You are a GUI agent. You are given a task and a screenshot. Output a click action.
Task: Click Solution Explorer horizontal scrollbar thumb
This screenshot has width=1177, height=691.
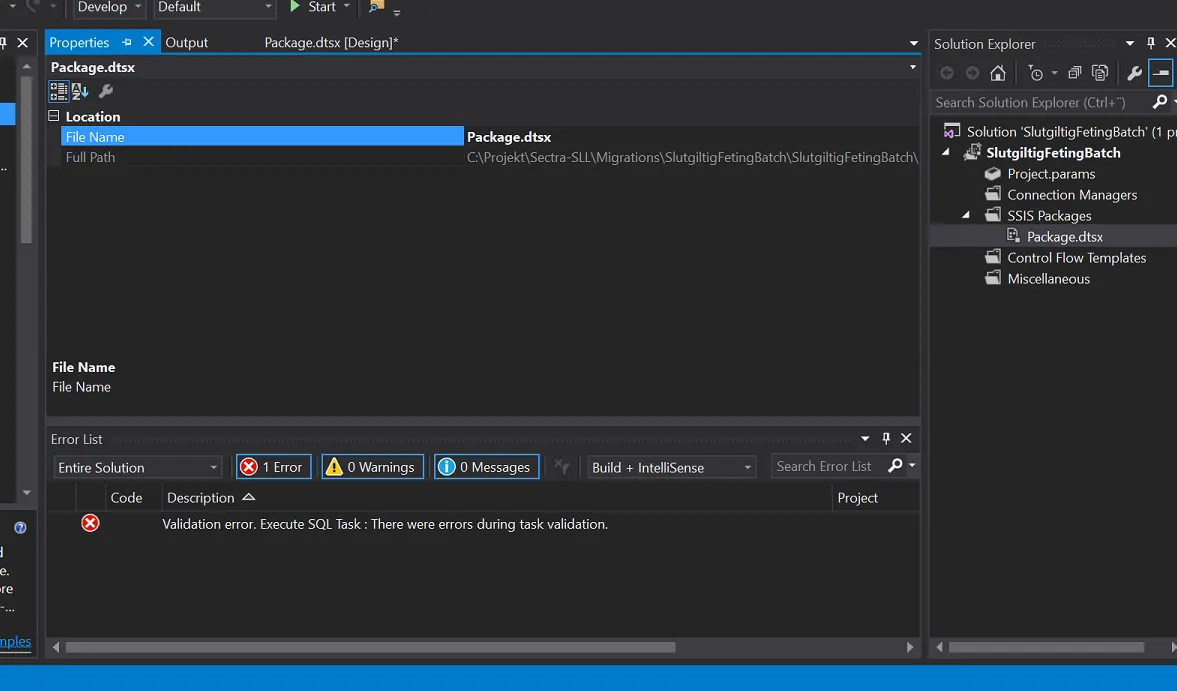point(1046,647)
